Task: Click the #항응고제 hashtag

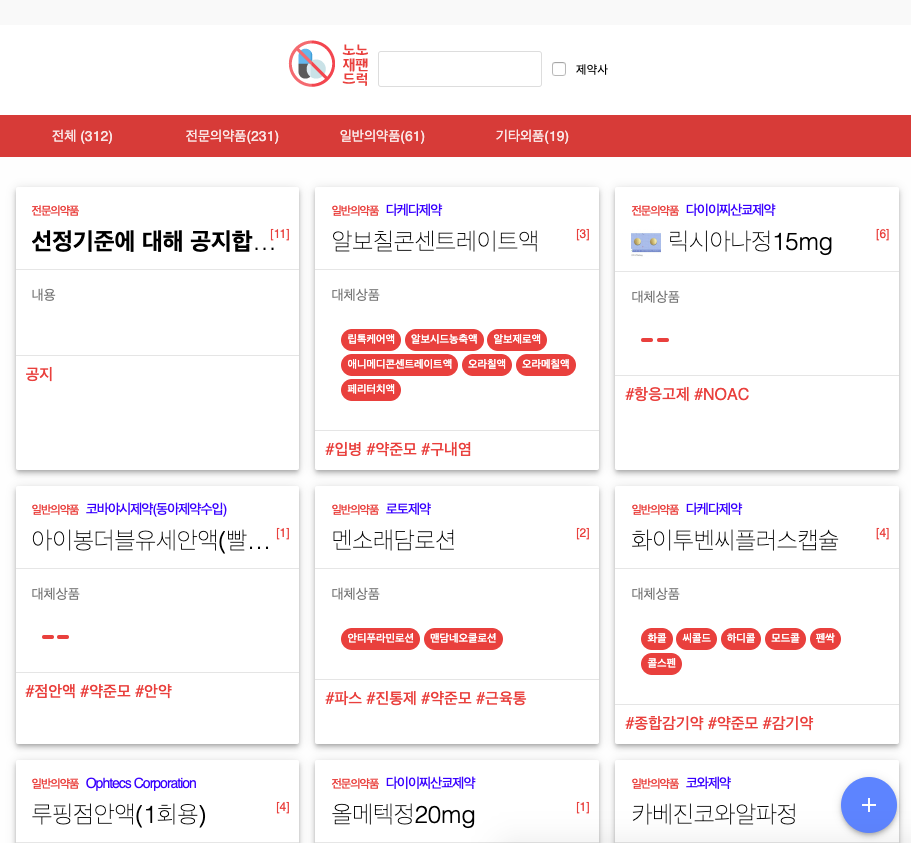Action: tap(657, 394)
